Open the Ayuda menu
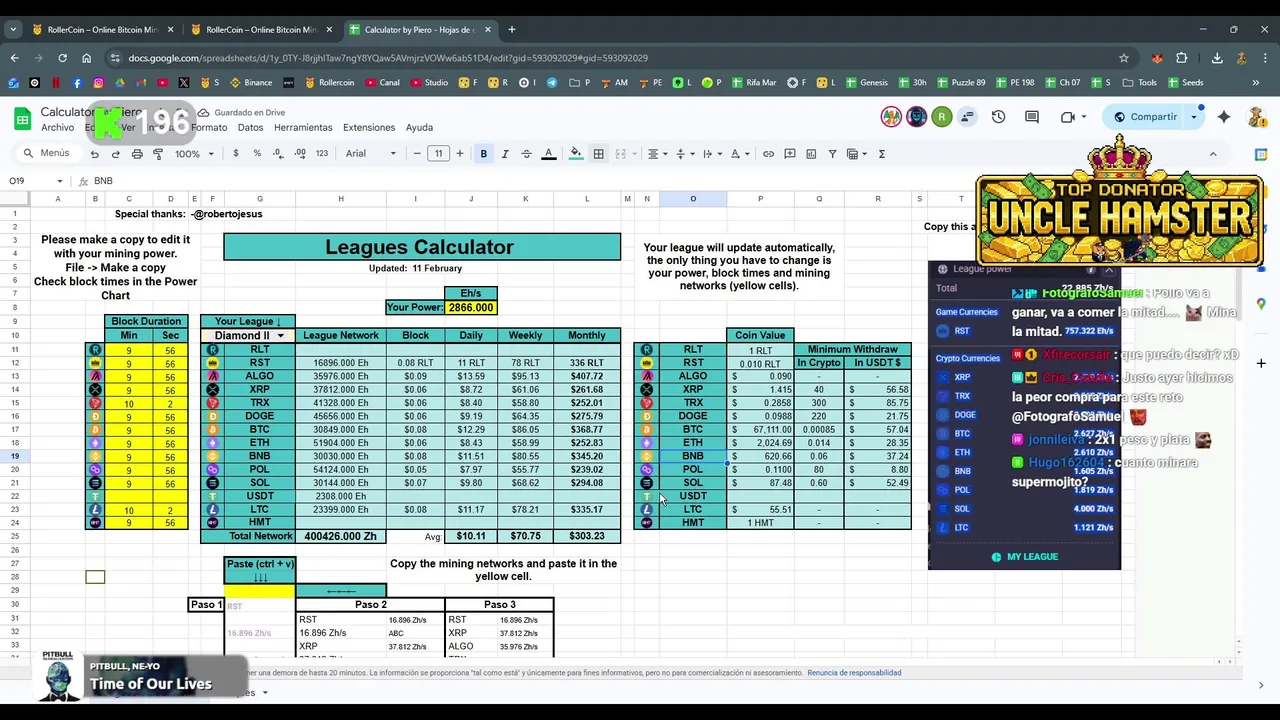Screen dimensions: 1280x720 pos(419,128)
